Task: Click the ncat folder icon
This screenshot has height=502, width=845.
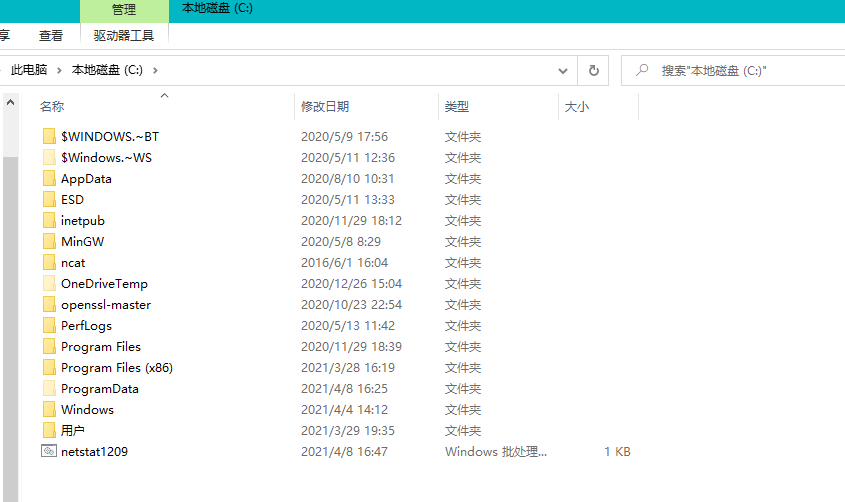Action: pyautogui.click(x=49, y=262)
